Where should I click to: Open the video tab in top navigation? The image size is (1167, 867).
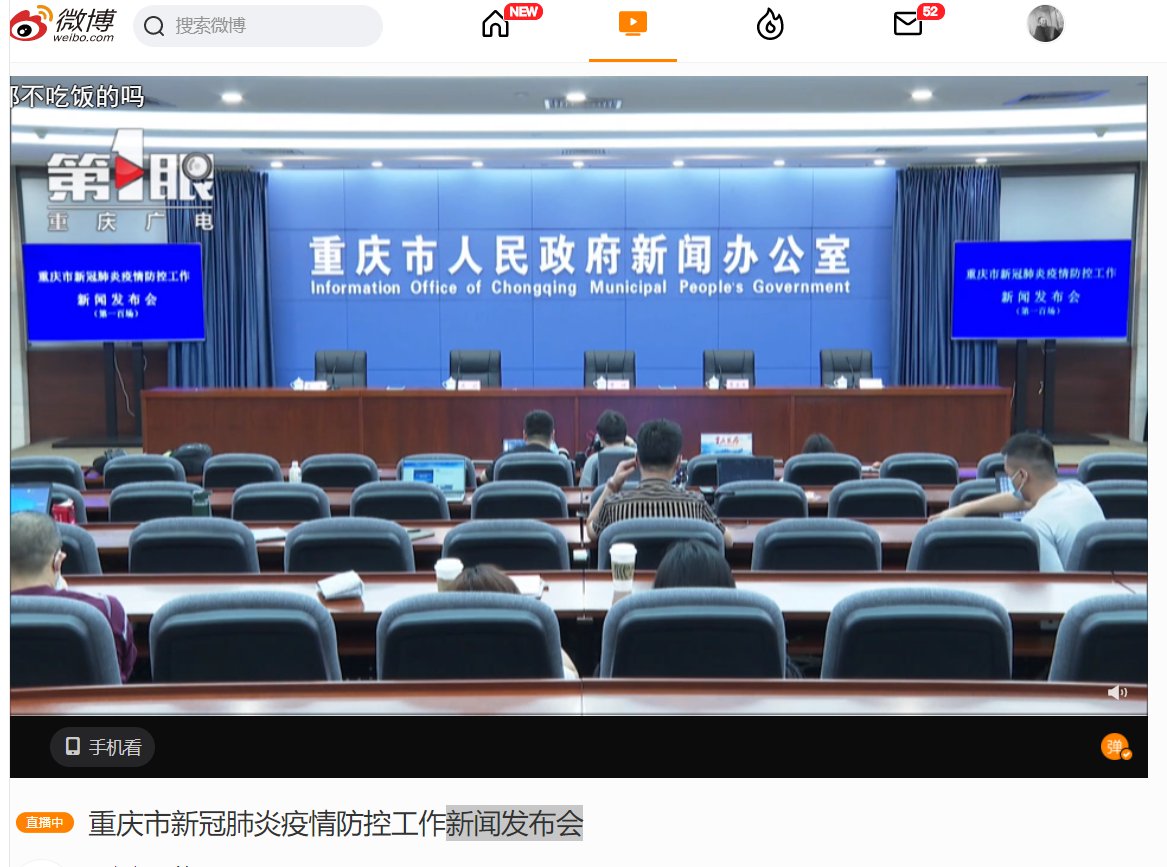pos(632,24)
